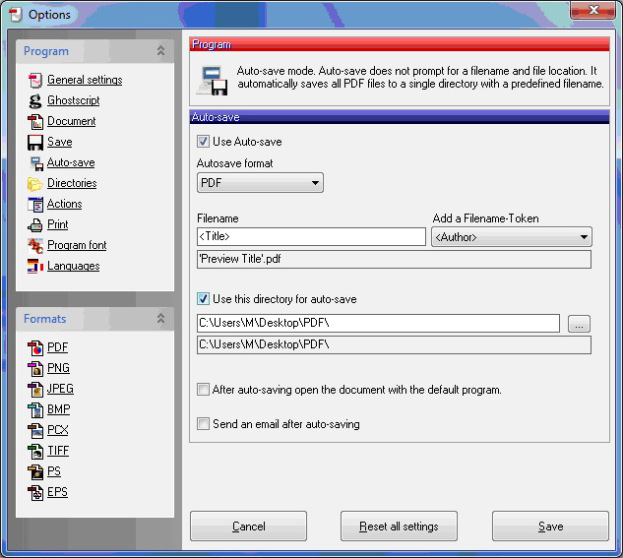
Task: Click the 'Preview Title'.pdf filename preview
Action: (394, 259)
